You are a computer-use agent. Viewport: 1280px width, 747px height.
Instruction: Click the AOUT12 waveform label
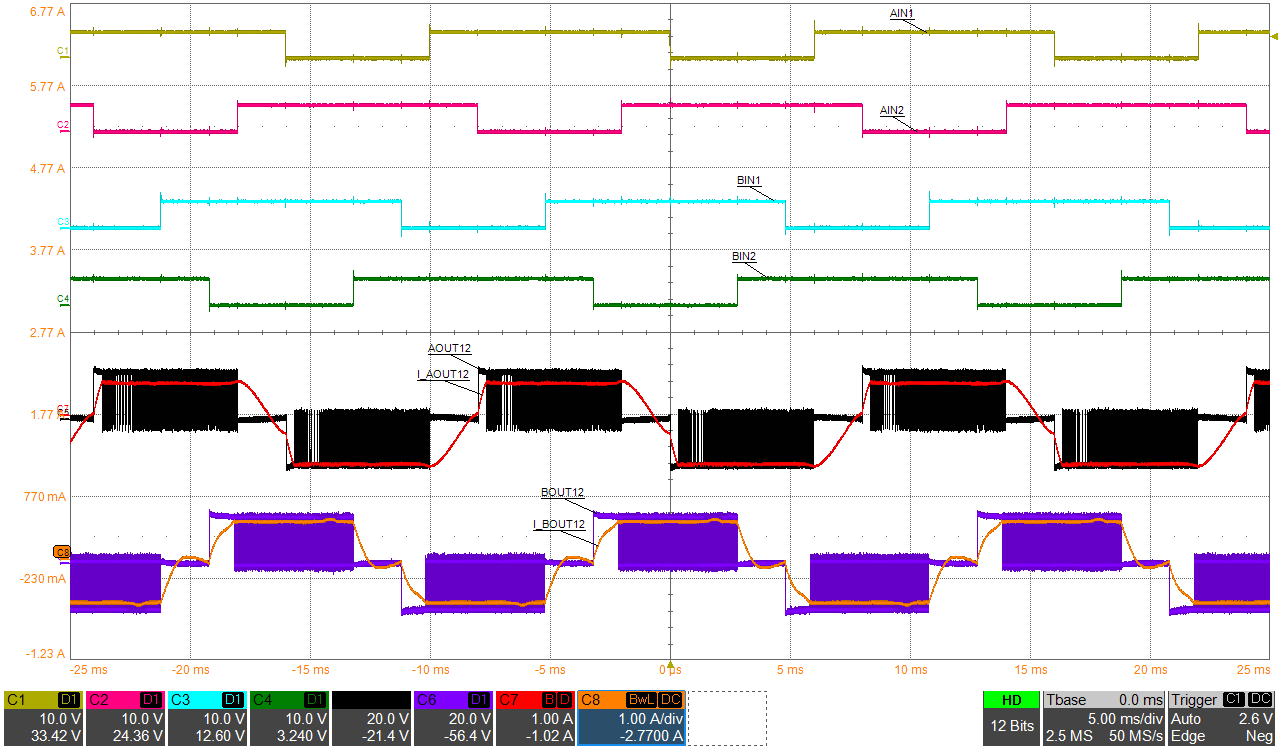449,348
